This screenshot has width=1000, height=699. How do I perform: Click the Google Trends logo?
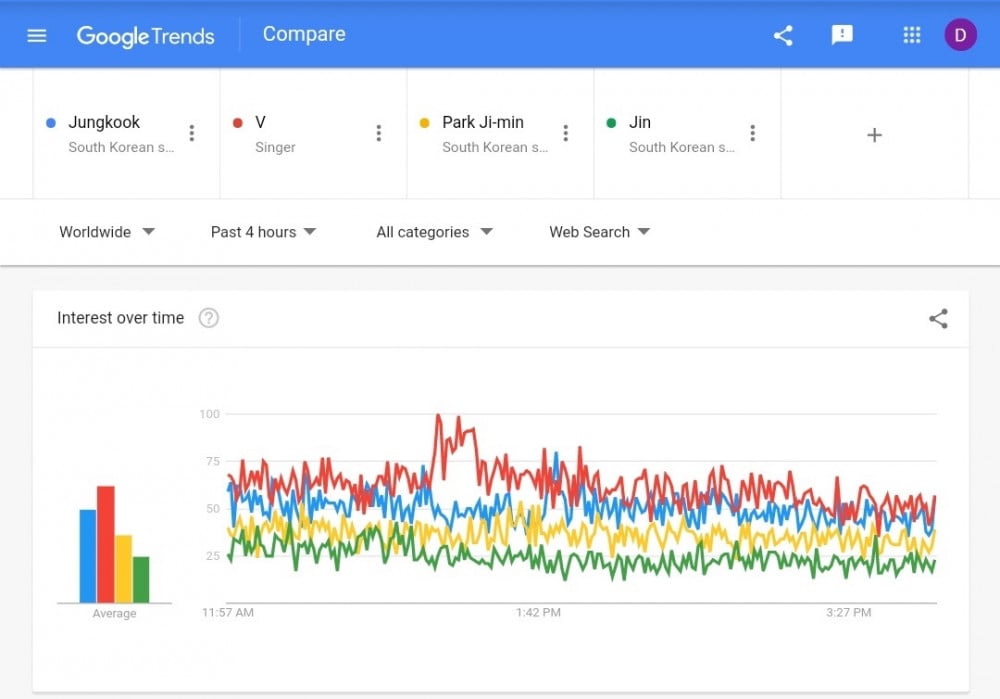point(145,36)
